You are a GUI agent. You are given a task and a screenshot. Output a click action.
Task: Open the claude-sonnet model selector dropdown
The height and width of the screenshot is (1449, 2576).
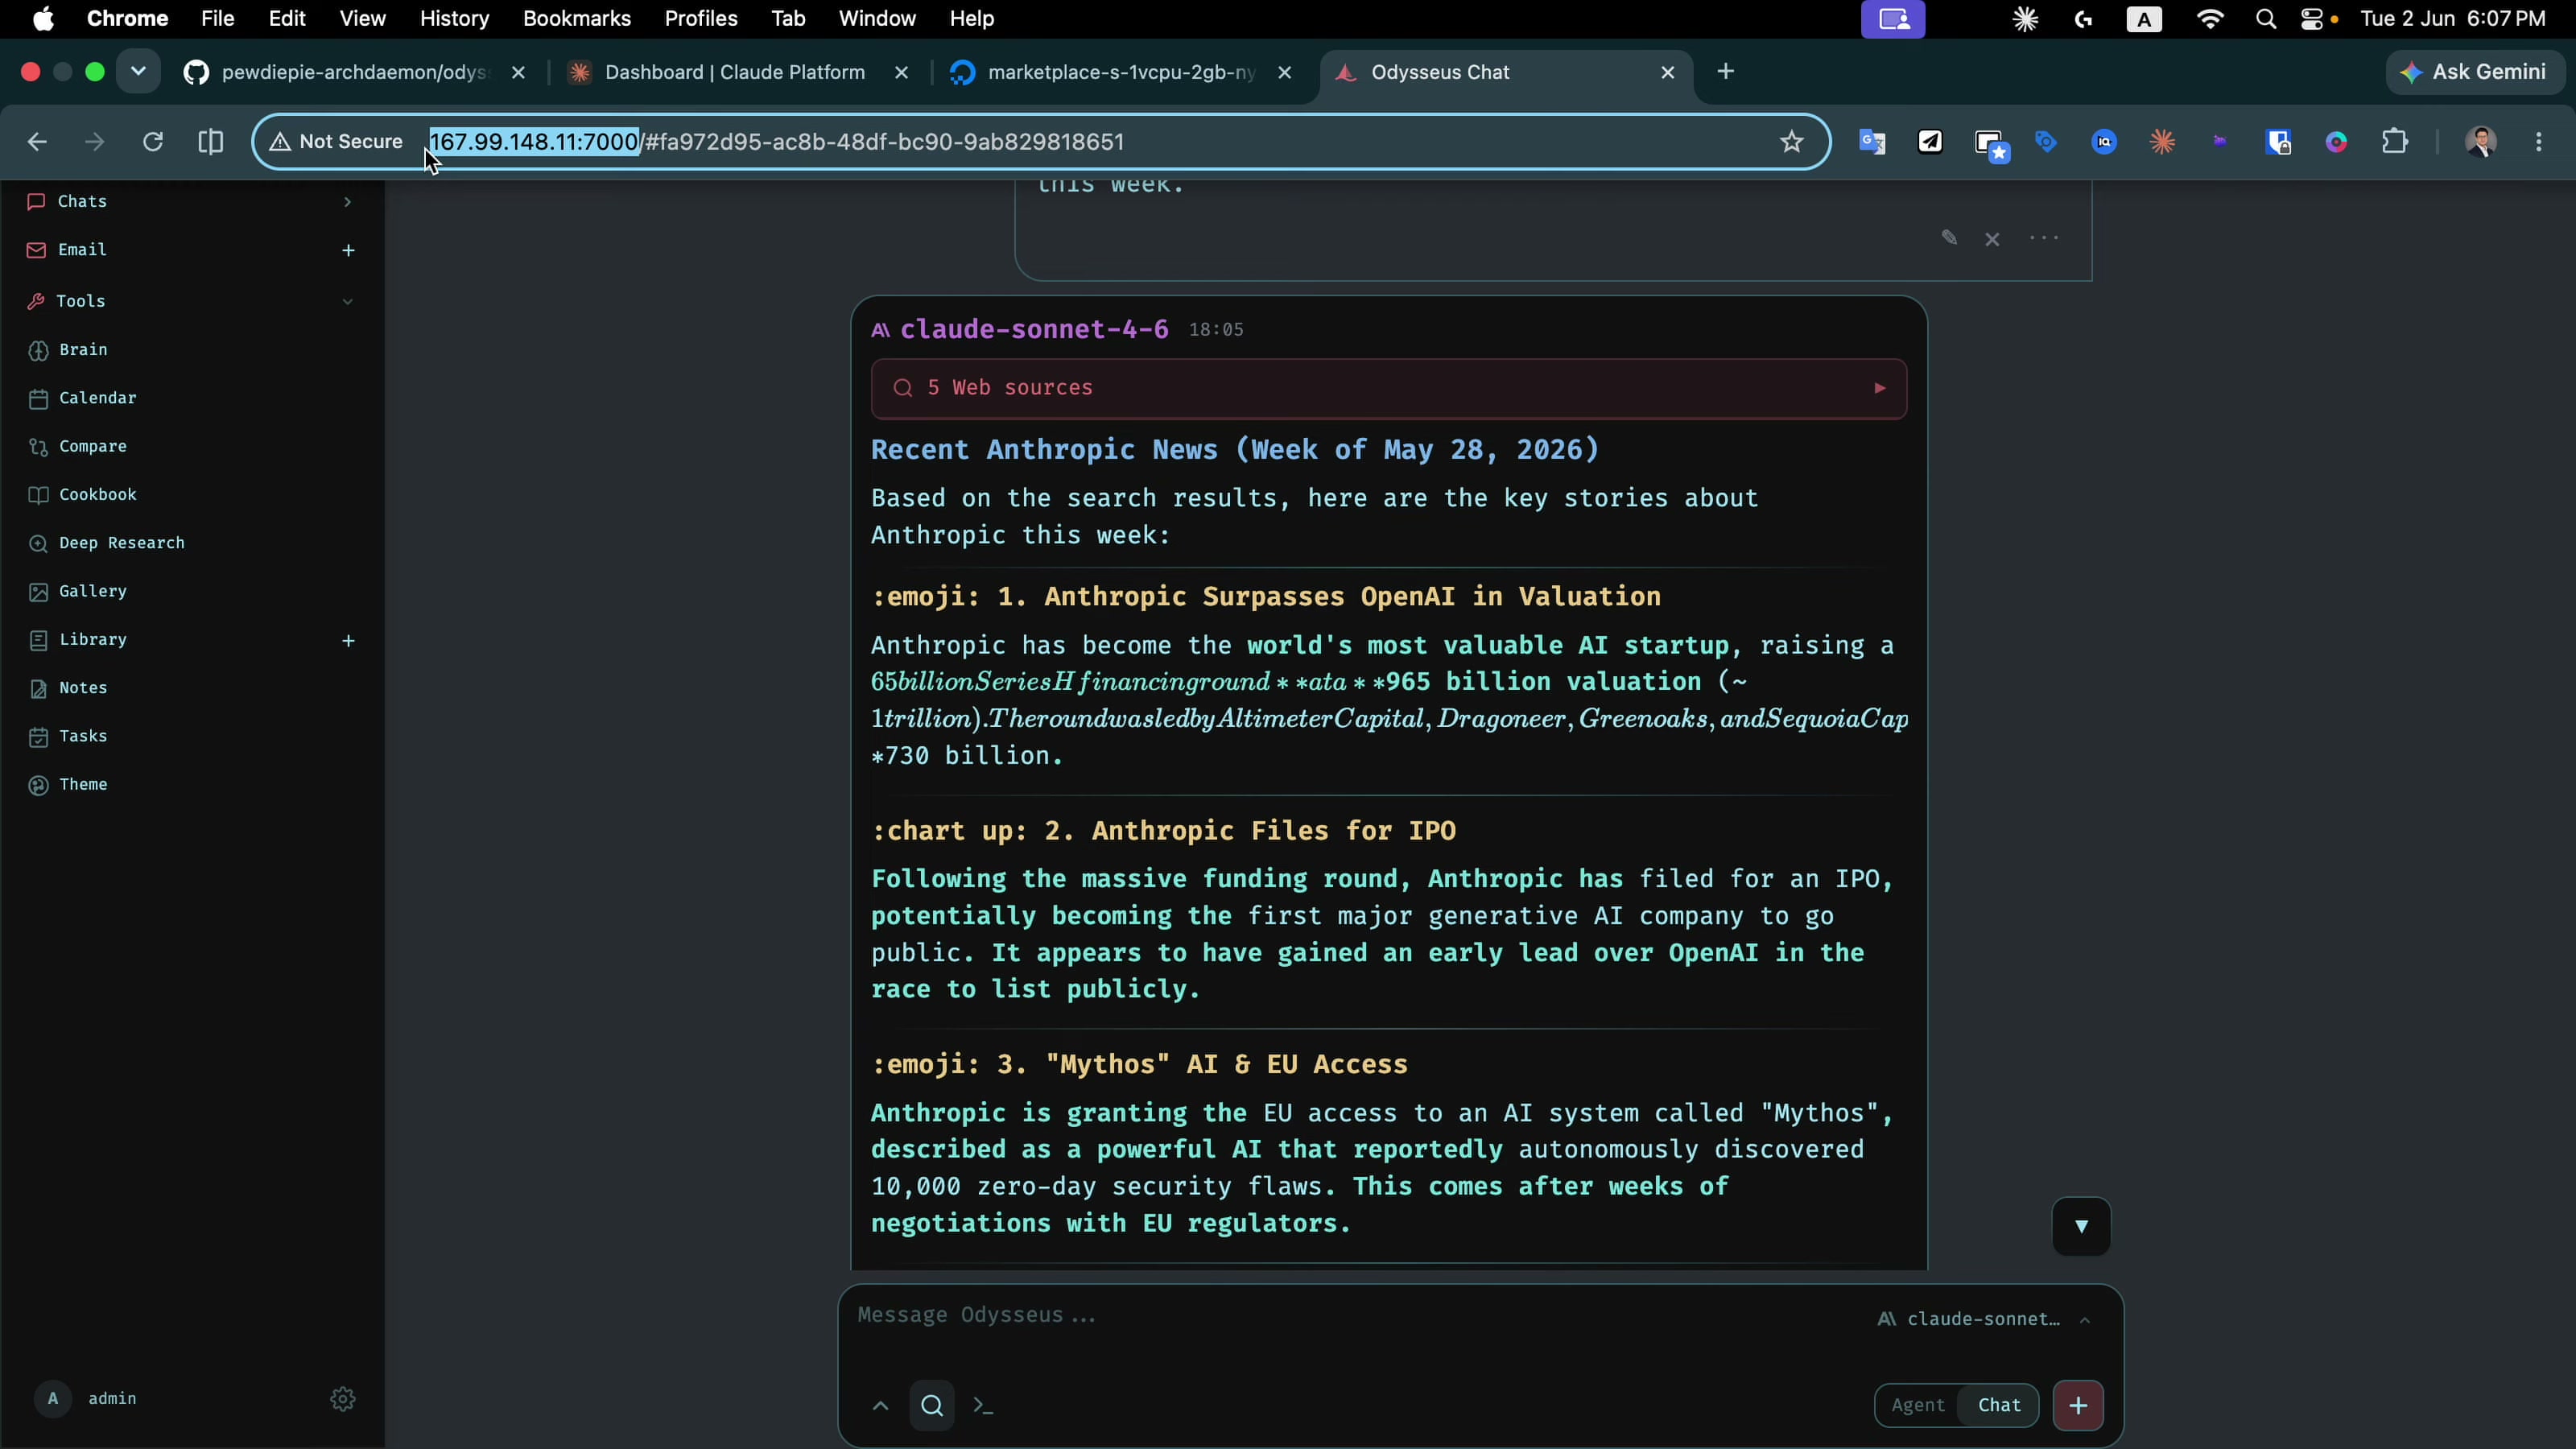(1984, 1319)
